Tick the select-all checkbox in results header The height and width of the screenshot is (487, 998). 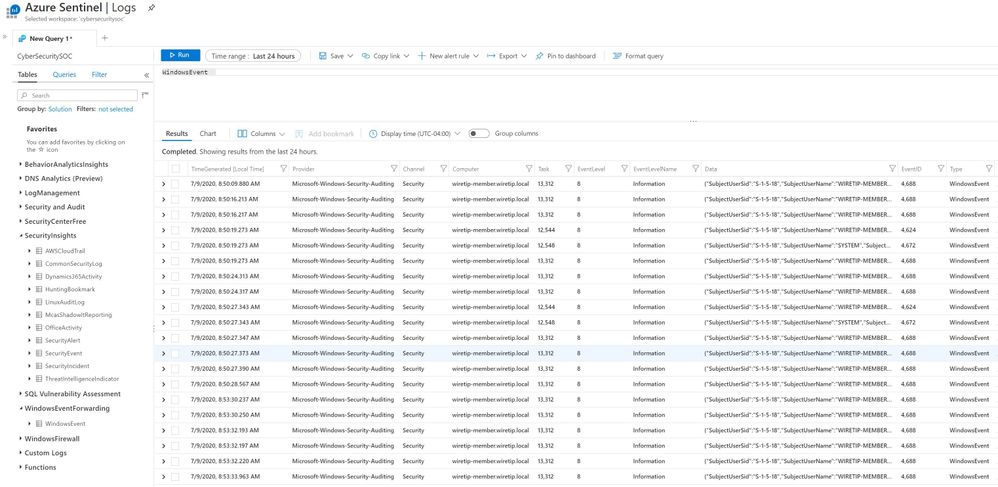point(176,169)
